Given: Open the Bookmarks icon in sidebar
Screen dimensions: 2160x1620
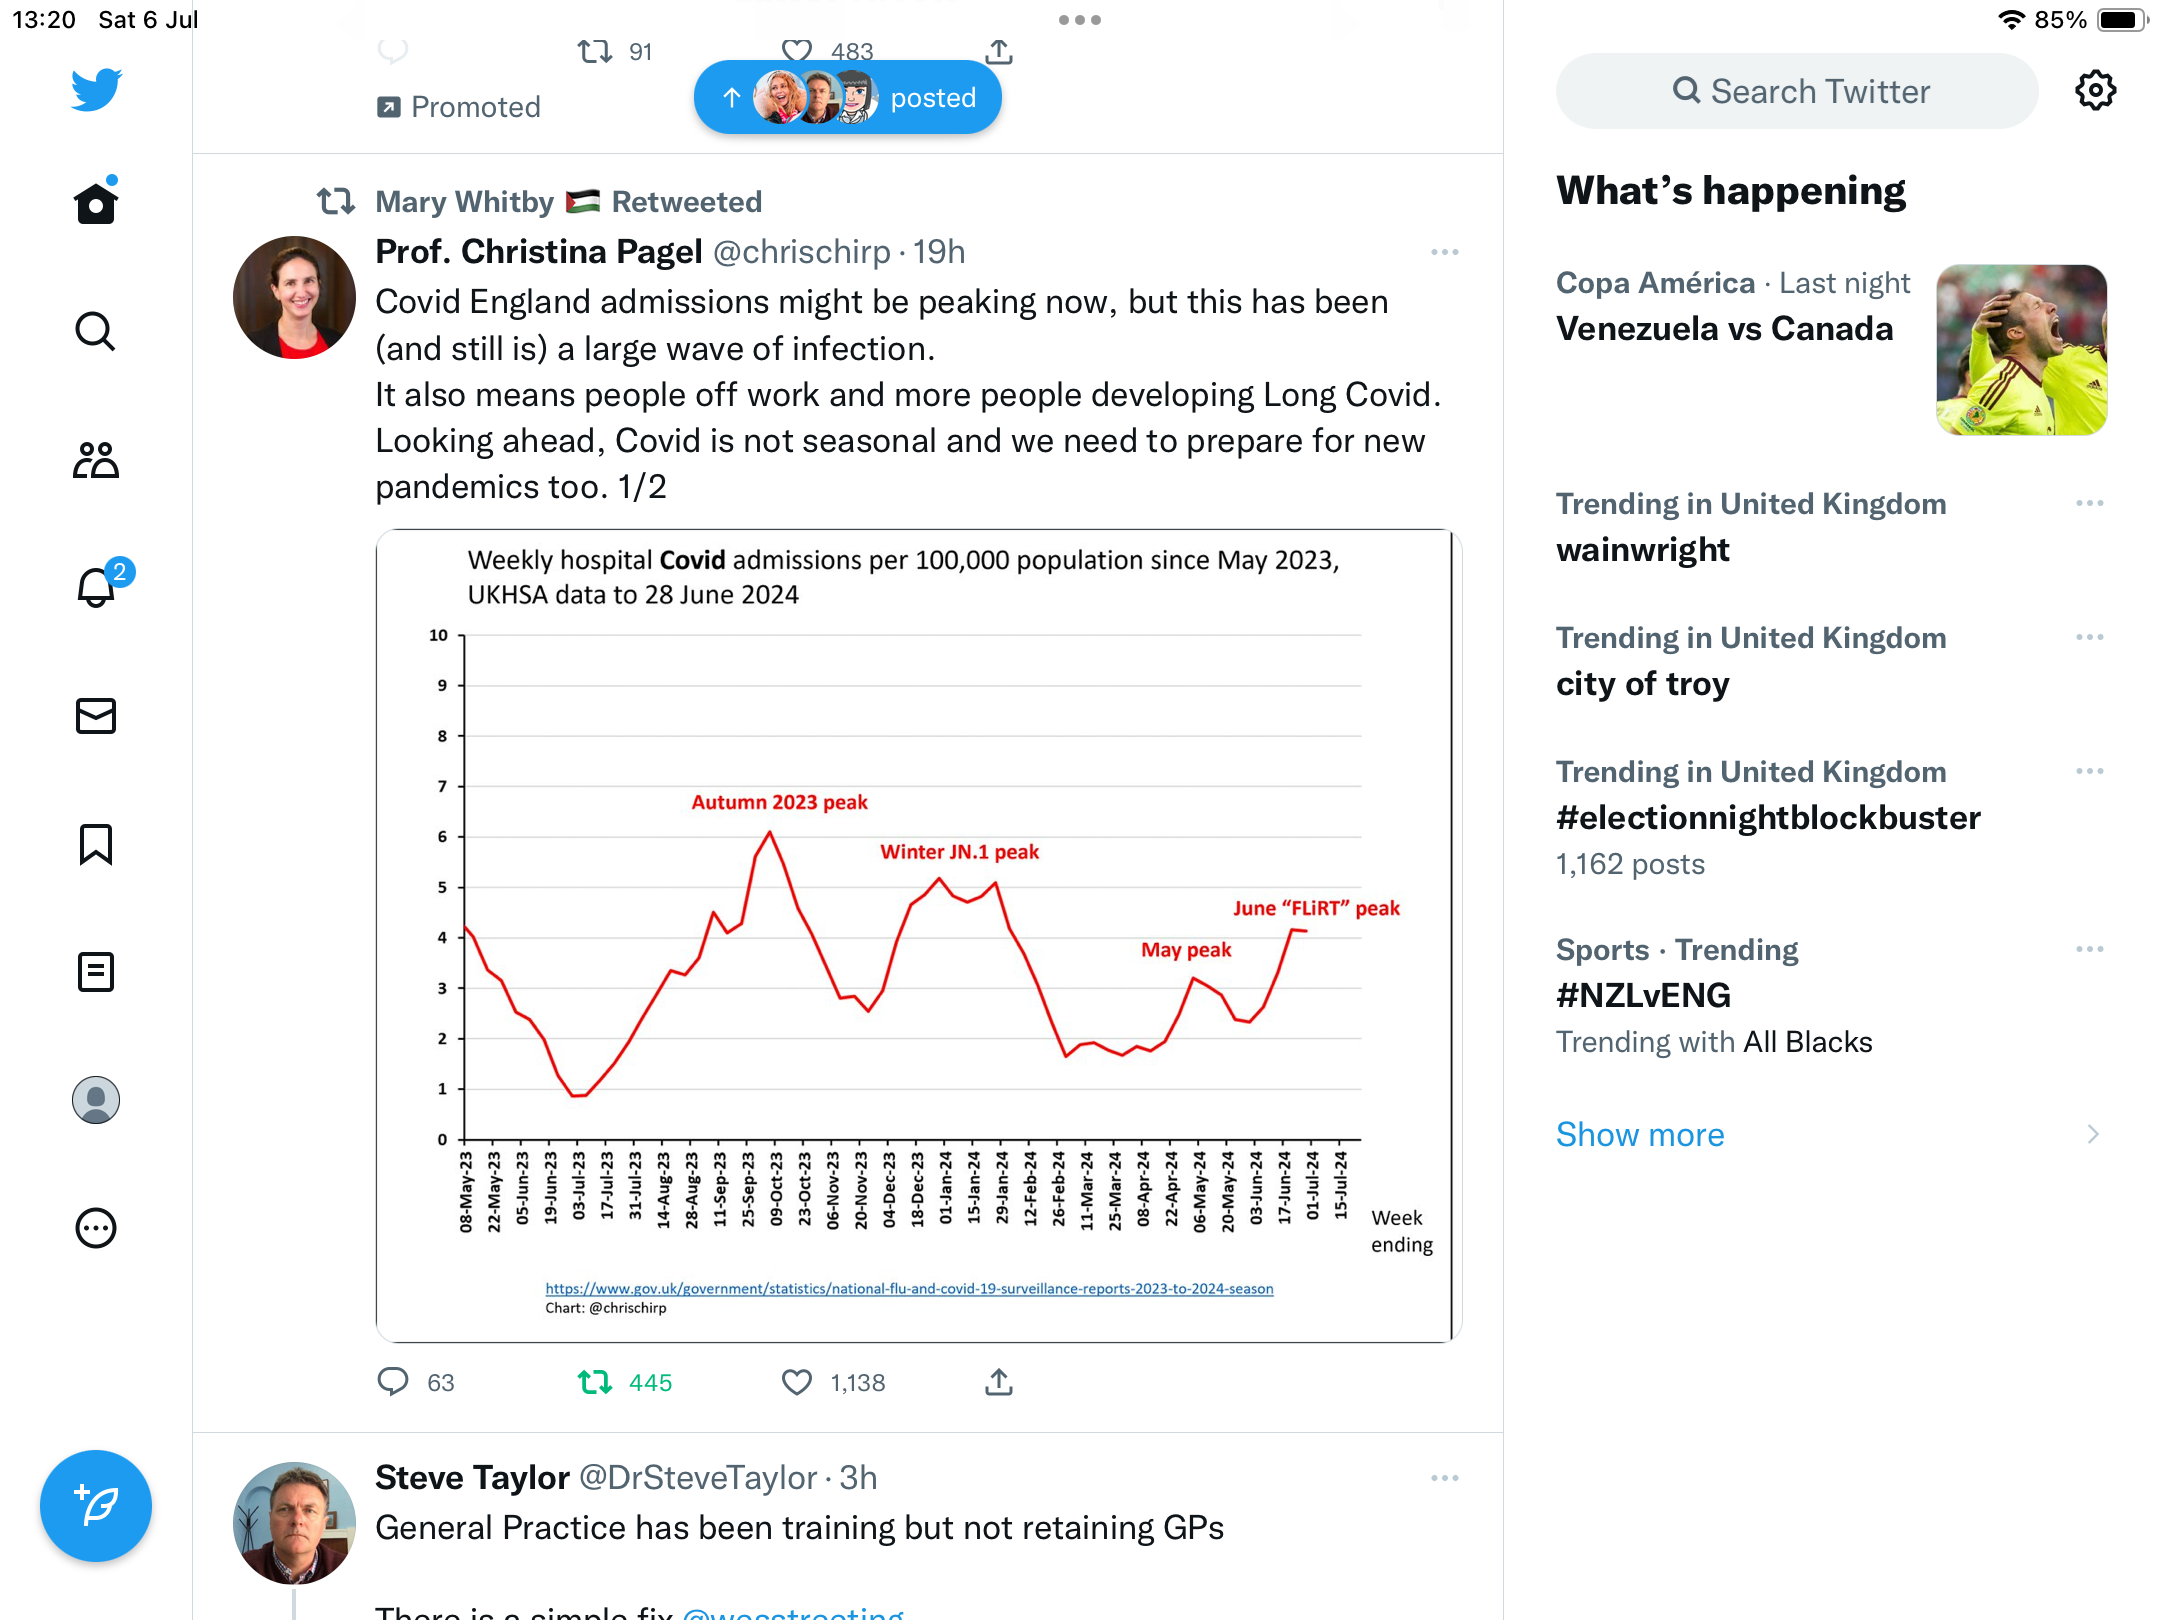Looking at the screenshot, I should click(96, 844).
